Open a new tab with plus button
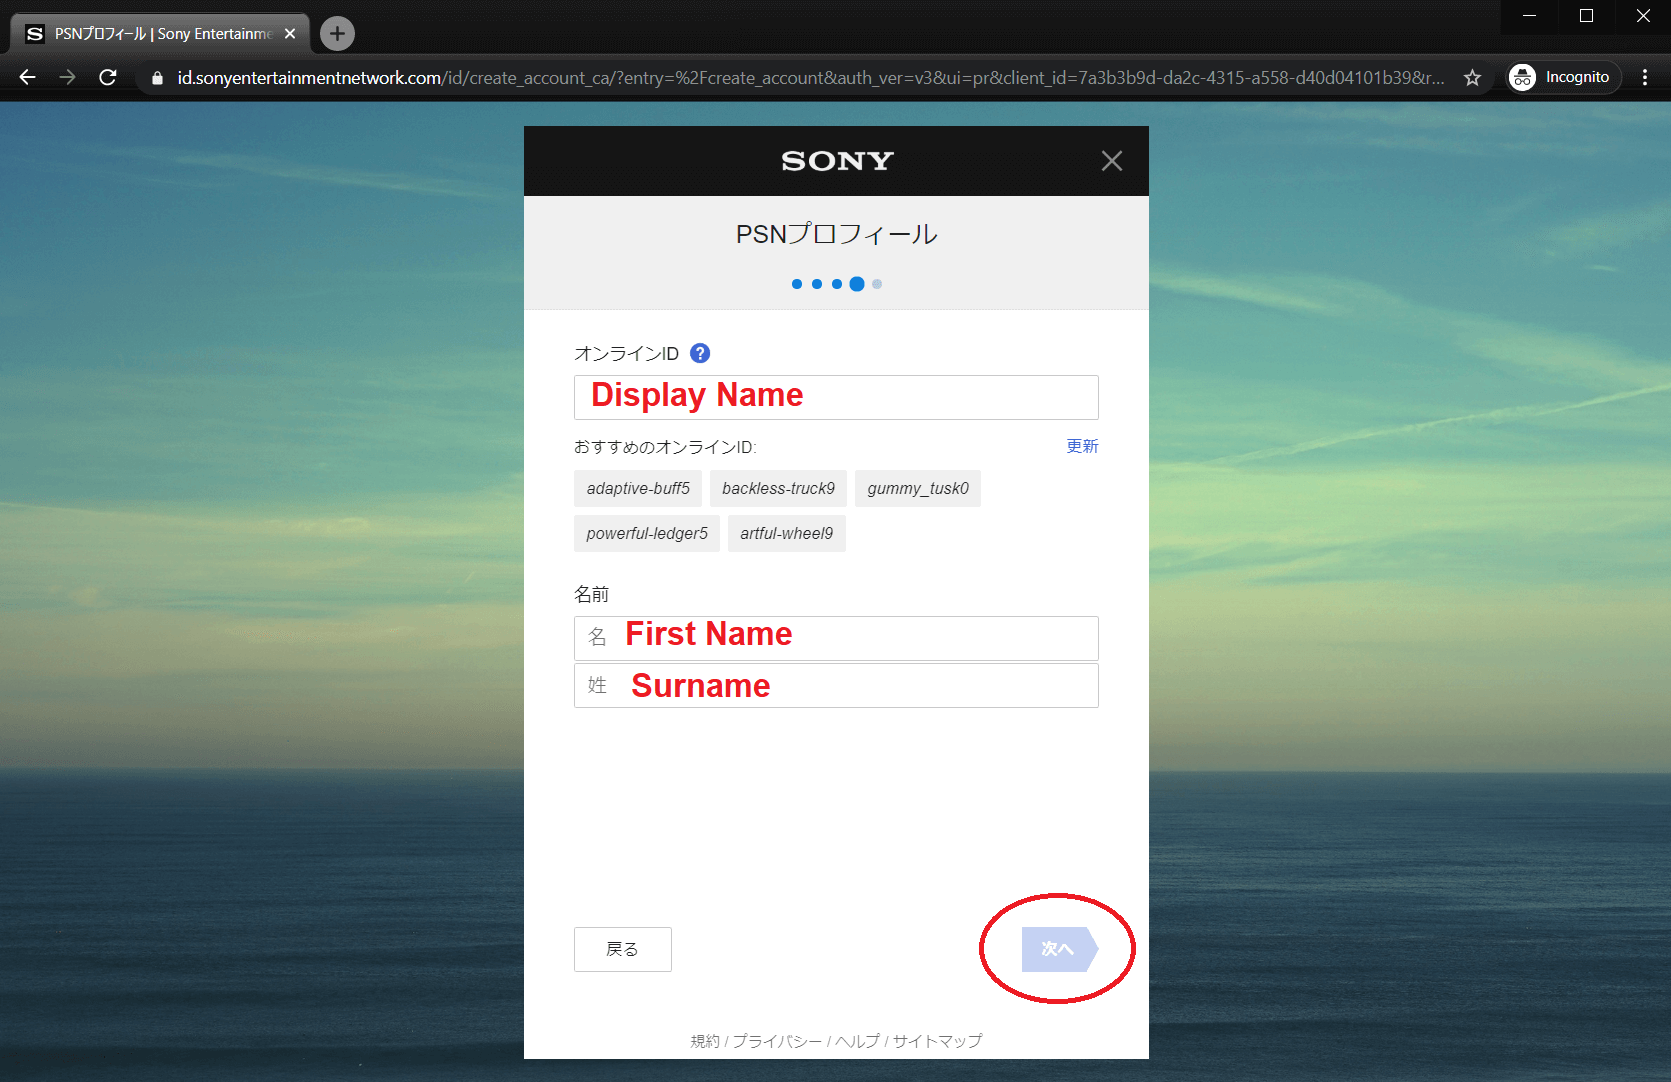 pyautogui.click(x=337, y=33)
